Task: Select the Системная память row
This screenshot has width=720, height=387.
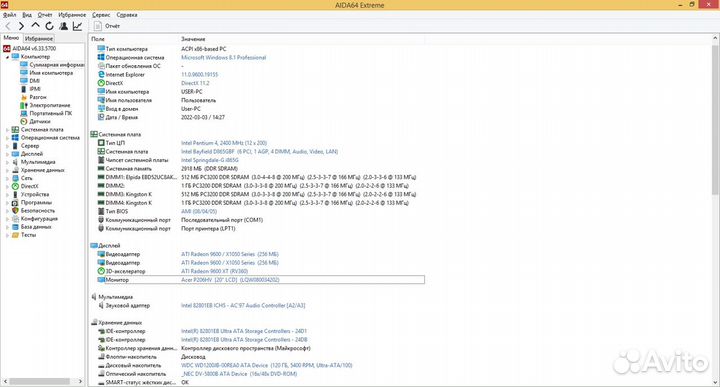Action: [261, 168]
